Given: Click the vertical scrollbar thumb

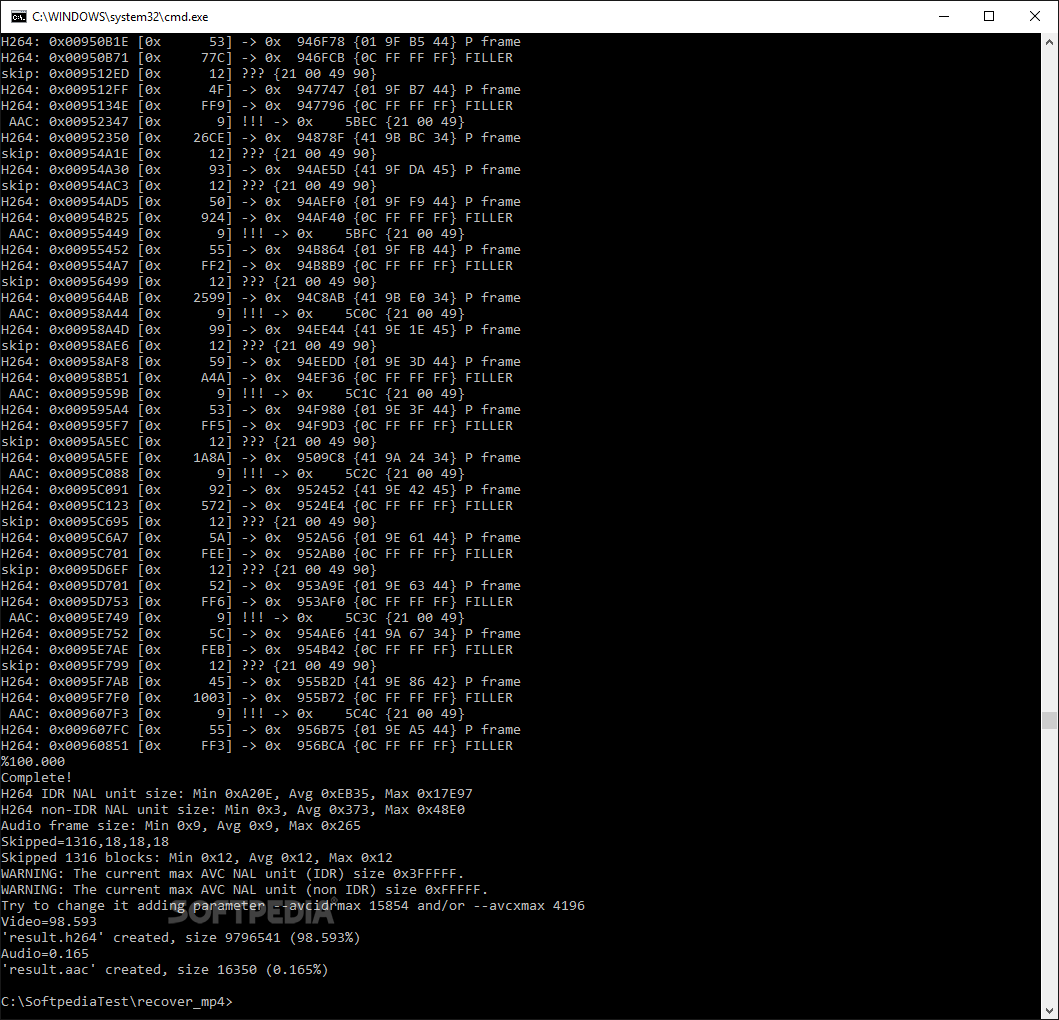Looking at the screenshot, I should click(x=1050, y=720).
